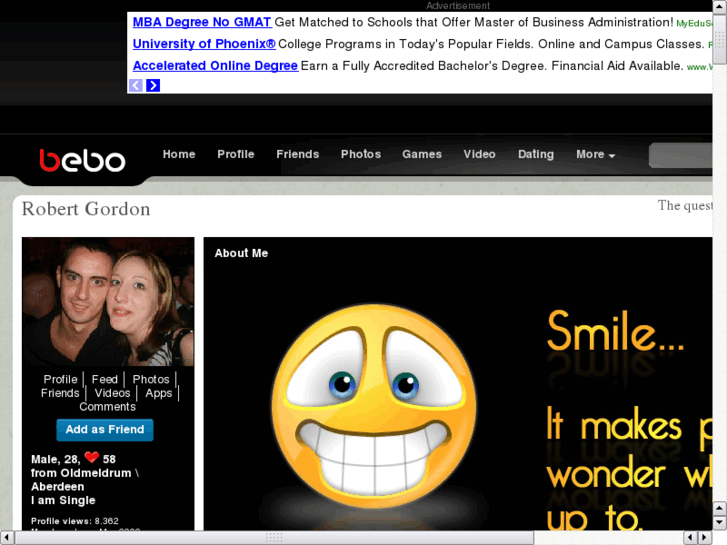This screenshot has height=545, width=727.
Task: Open the Video navigation item
Action: [x=479, y=155]
